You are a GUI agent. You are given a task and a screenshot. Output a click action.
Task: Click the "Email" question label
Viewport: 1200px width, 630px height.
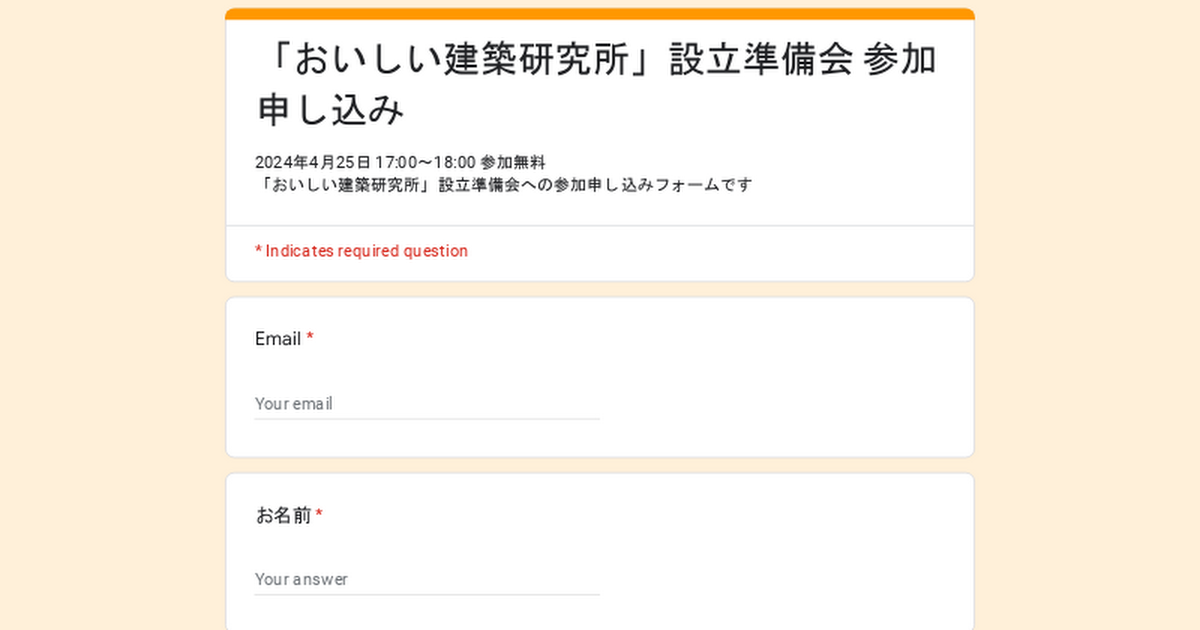pyautogui.click(x=278, y=339)
